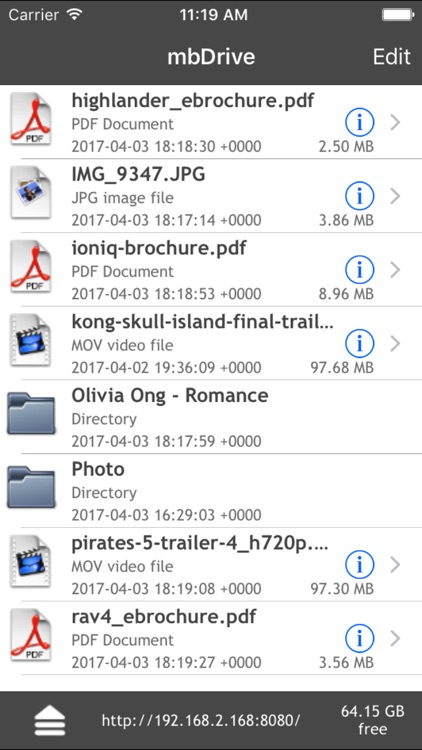Select the IMG_9347.JPG file name

click(138, 175)
